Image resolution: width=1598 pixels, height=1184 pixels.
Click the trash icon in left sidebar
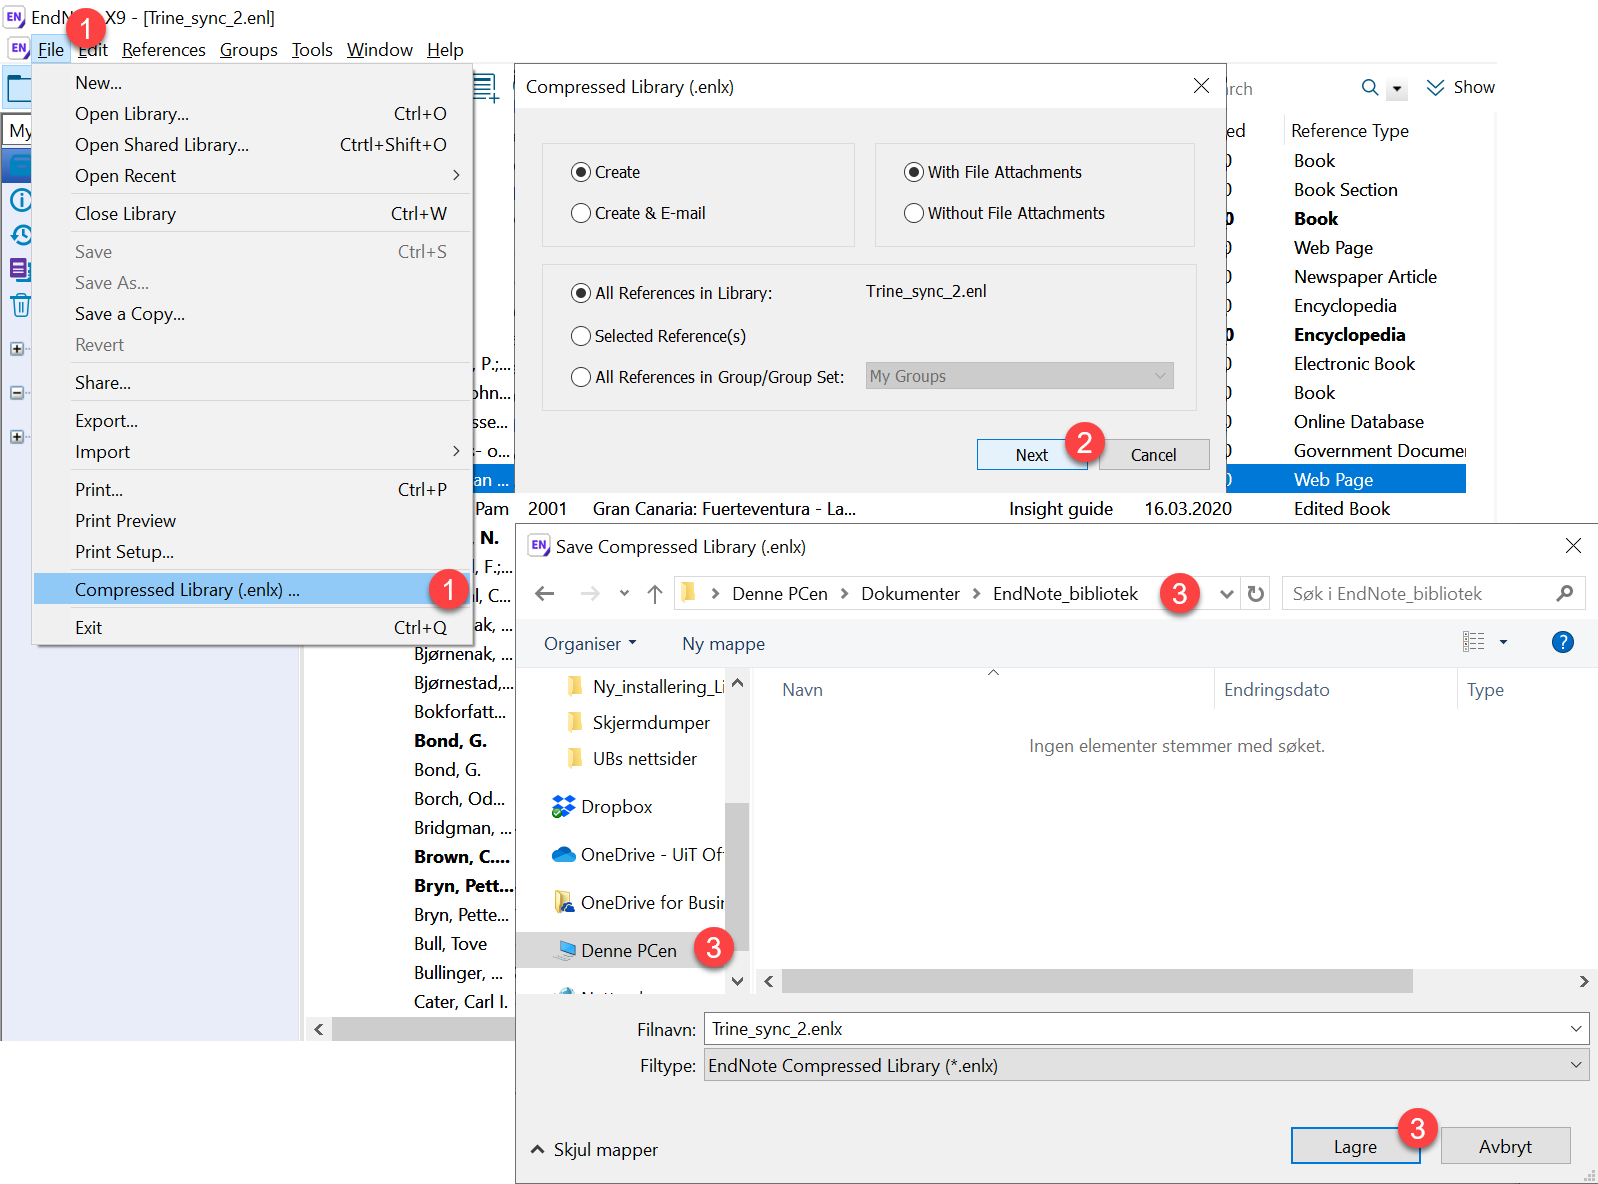click(20, 306)
